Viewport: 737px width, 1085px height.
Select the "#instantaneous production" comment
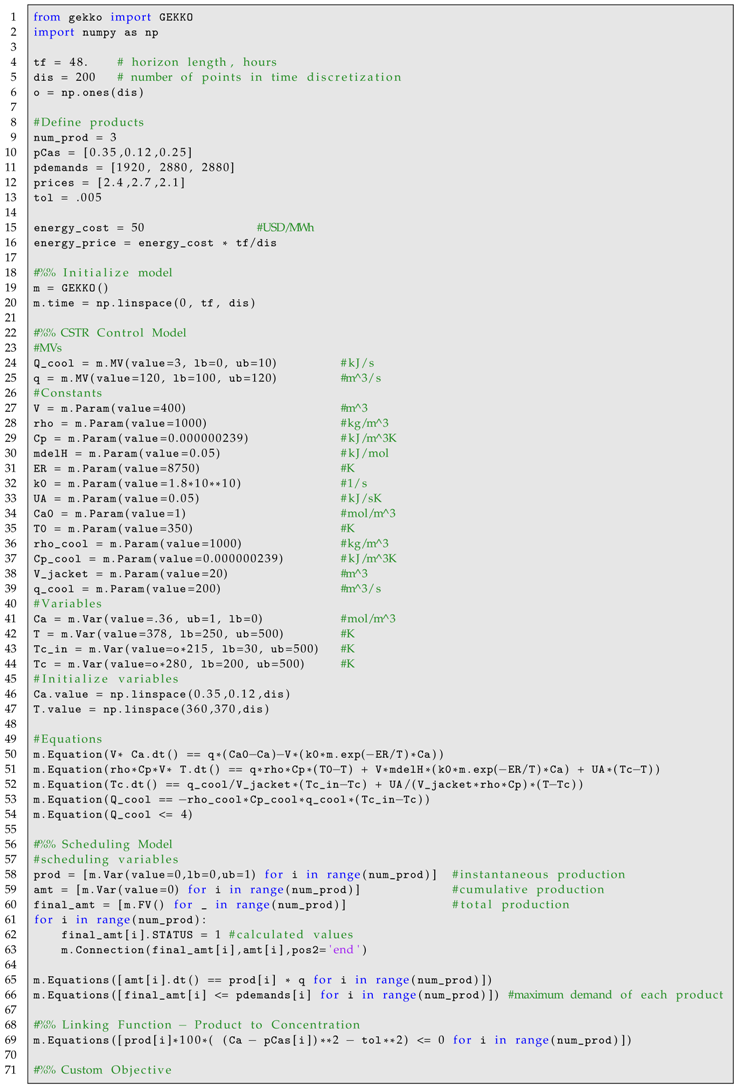point(538,875)
